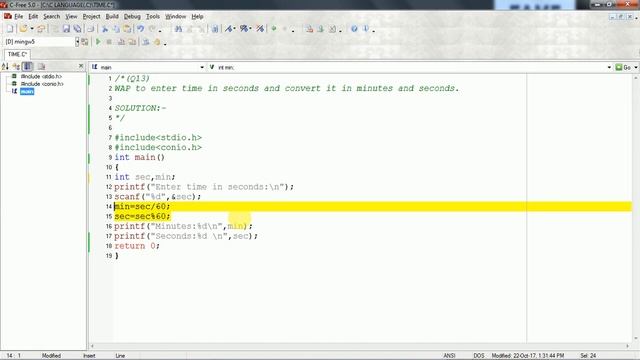Click the sort alphabetically icon in symbol panel
The width and height of the screenshot is (640, 360).
pyautogui.click(x=5, y=66)
